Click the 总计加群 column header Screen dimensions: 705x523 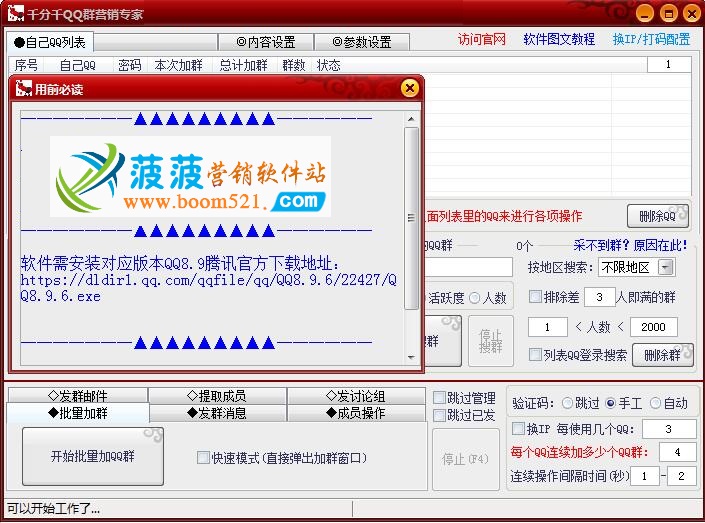(x=243, y=65)
